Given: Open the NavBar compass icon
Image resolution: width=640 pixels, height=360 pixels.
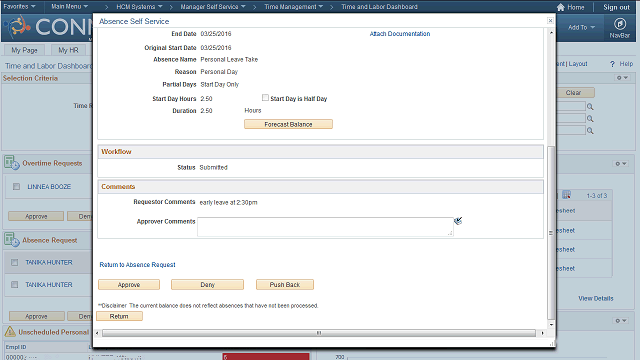Looking at the screenshot, I should click(620, 24).
